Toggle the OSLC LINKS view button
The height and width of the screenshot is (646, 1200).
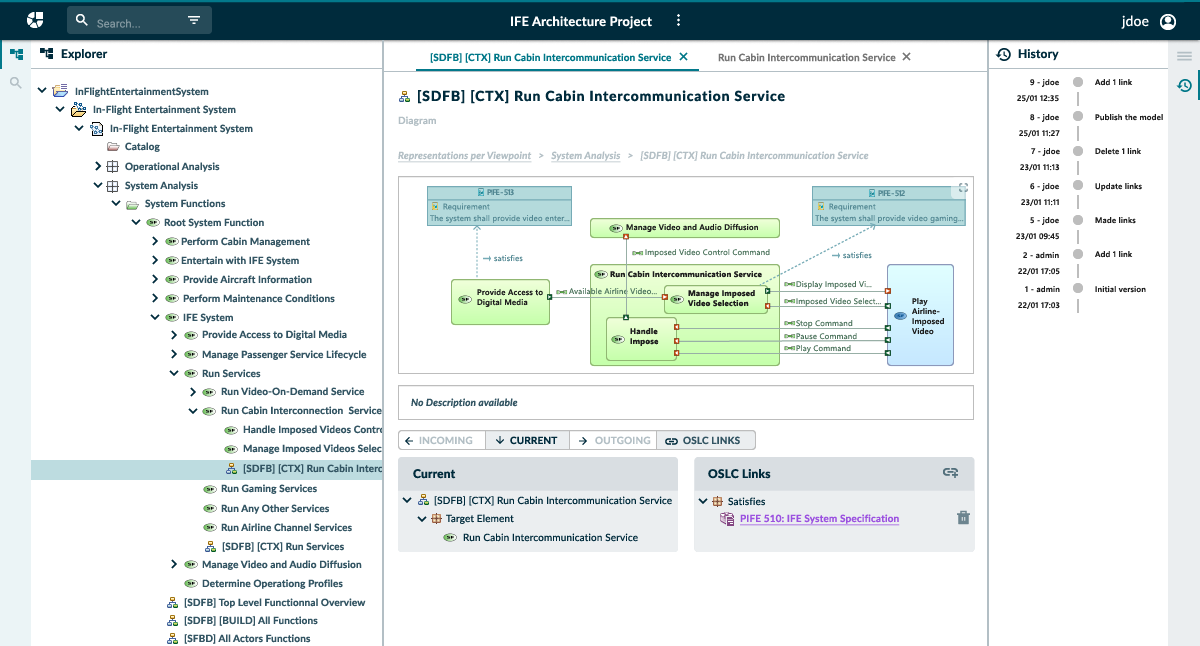[x=705, y=440]
